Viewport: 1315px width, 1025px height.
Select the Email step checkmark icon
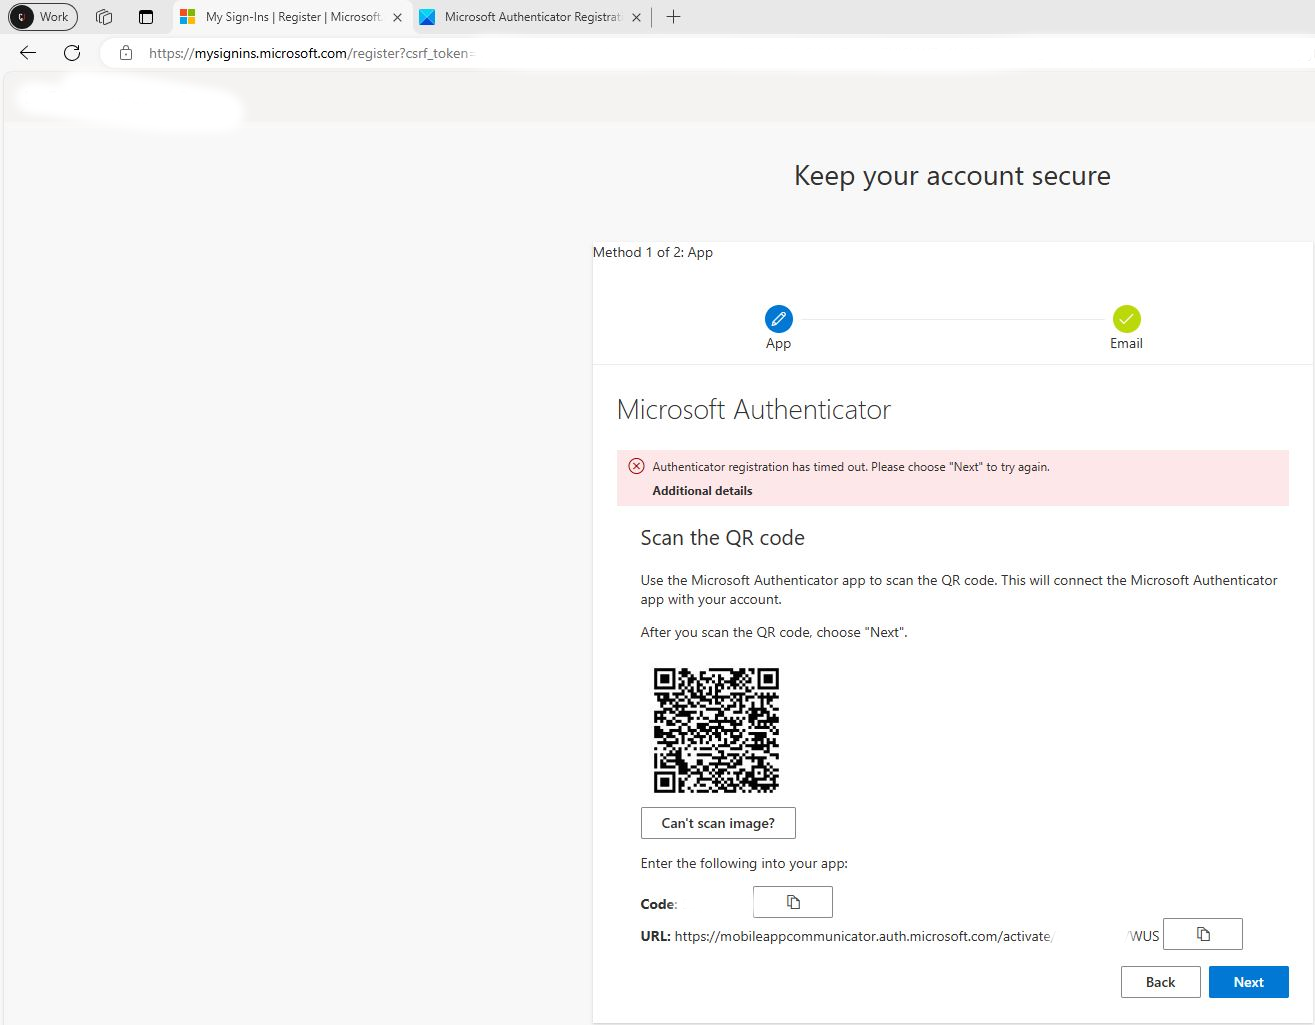pos(1126,319)
